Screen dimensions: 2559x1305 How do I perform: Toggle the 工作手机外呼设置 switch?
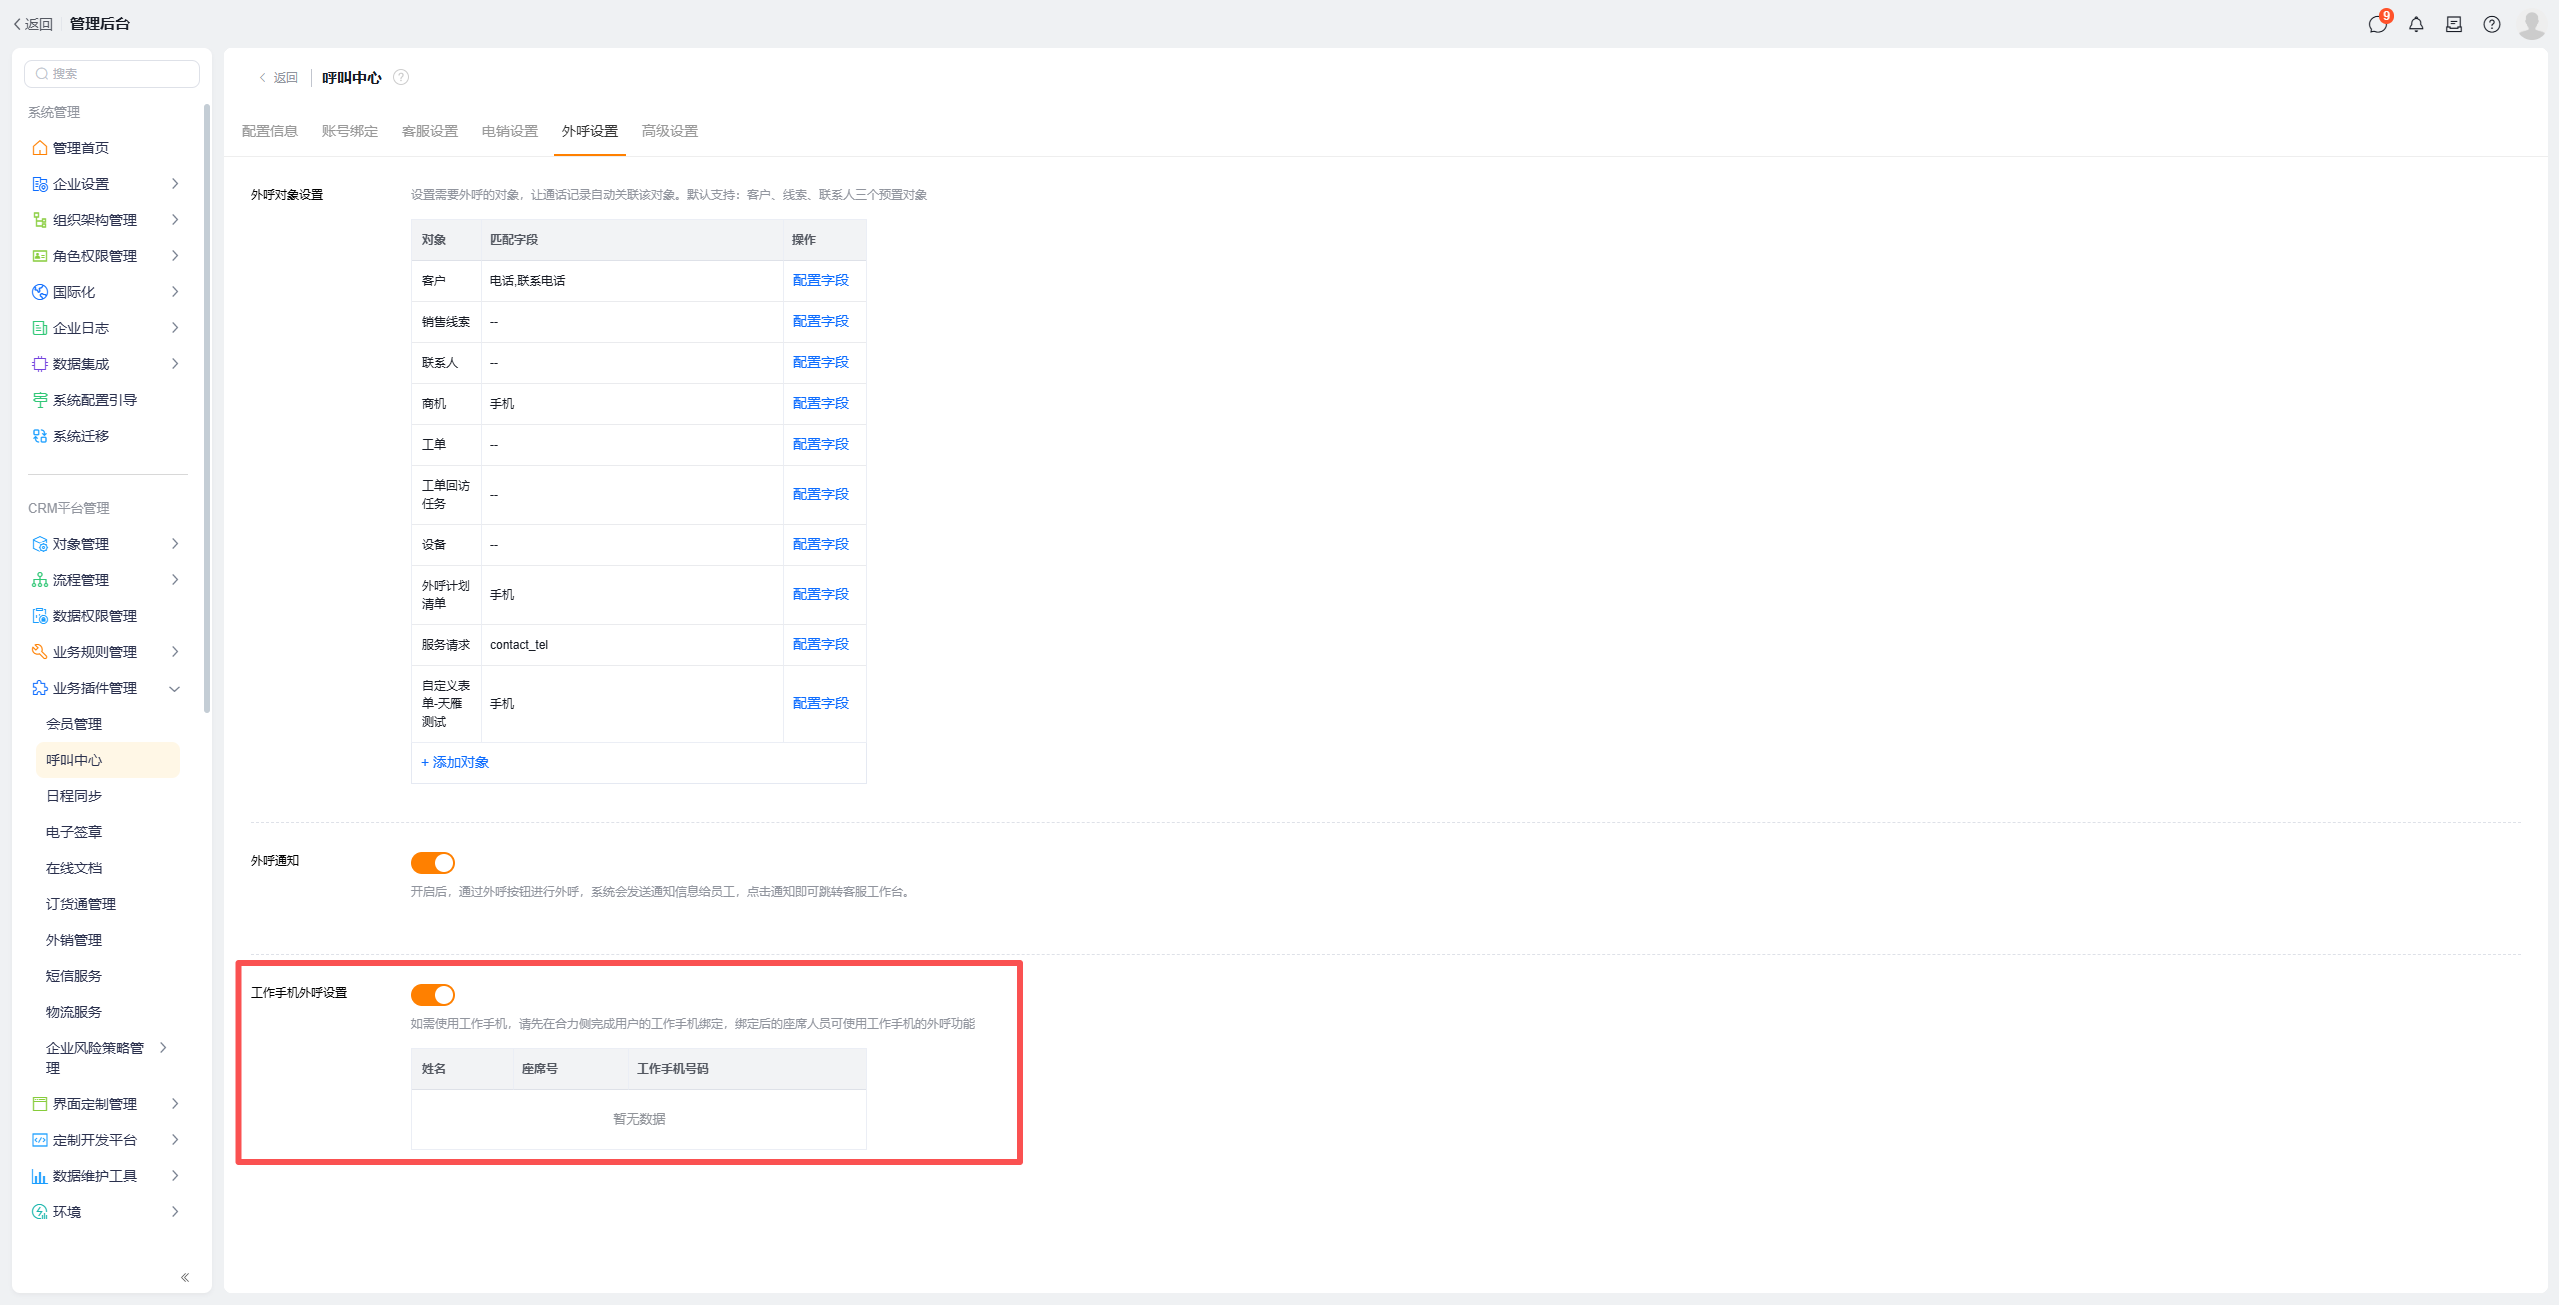tap(433, 994)
